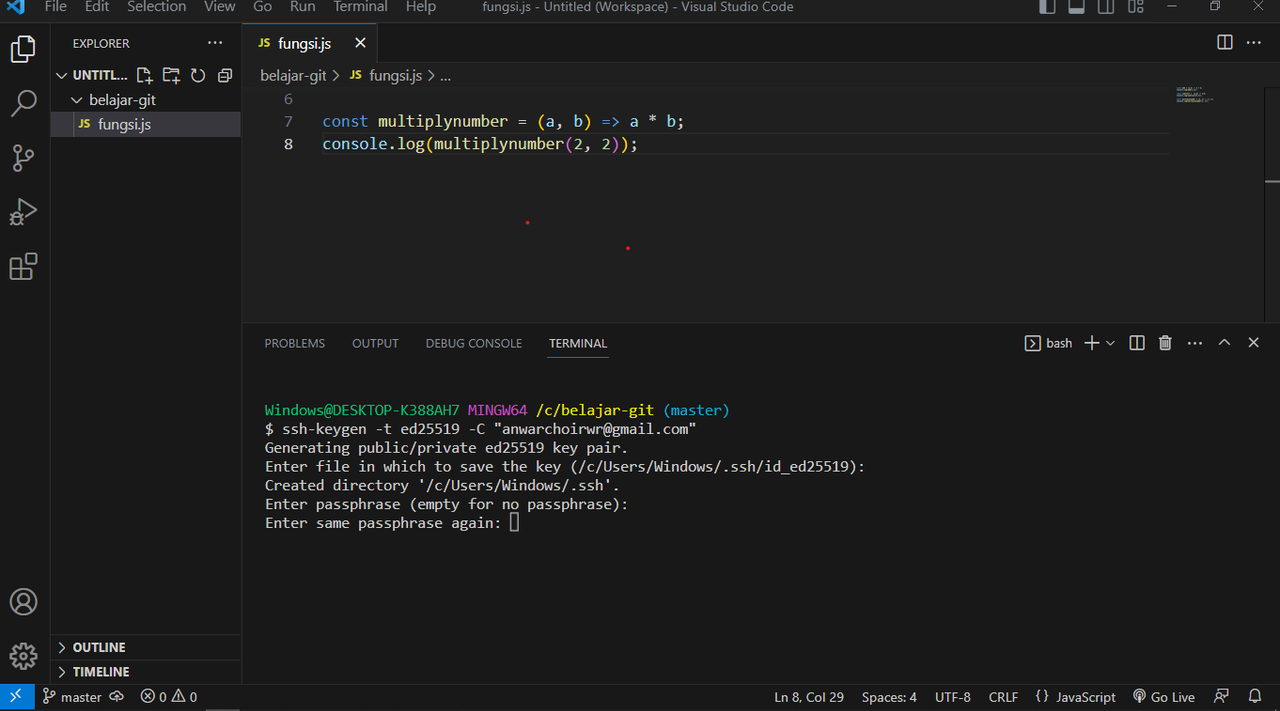Open the Manage gear icon

pyautogui.click(x=23, y=655)
